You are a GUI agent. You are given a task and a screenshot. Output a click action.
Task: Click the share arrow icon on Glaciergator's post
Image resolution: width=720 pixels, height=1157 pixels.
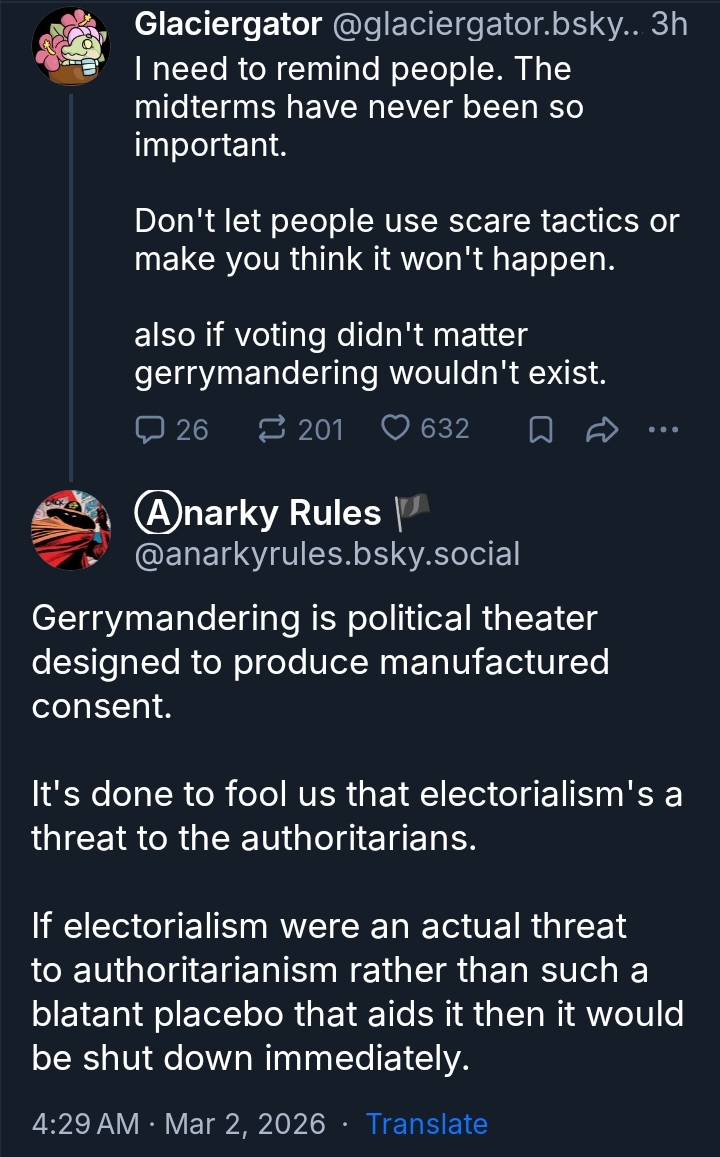(602, 430)
